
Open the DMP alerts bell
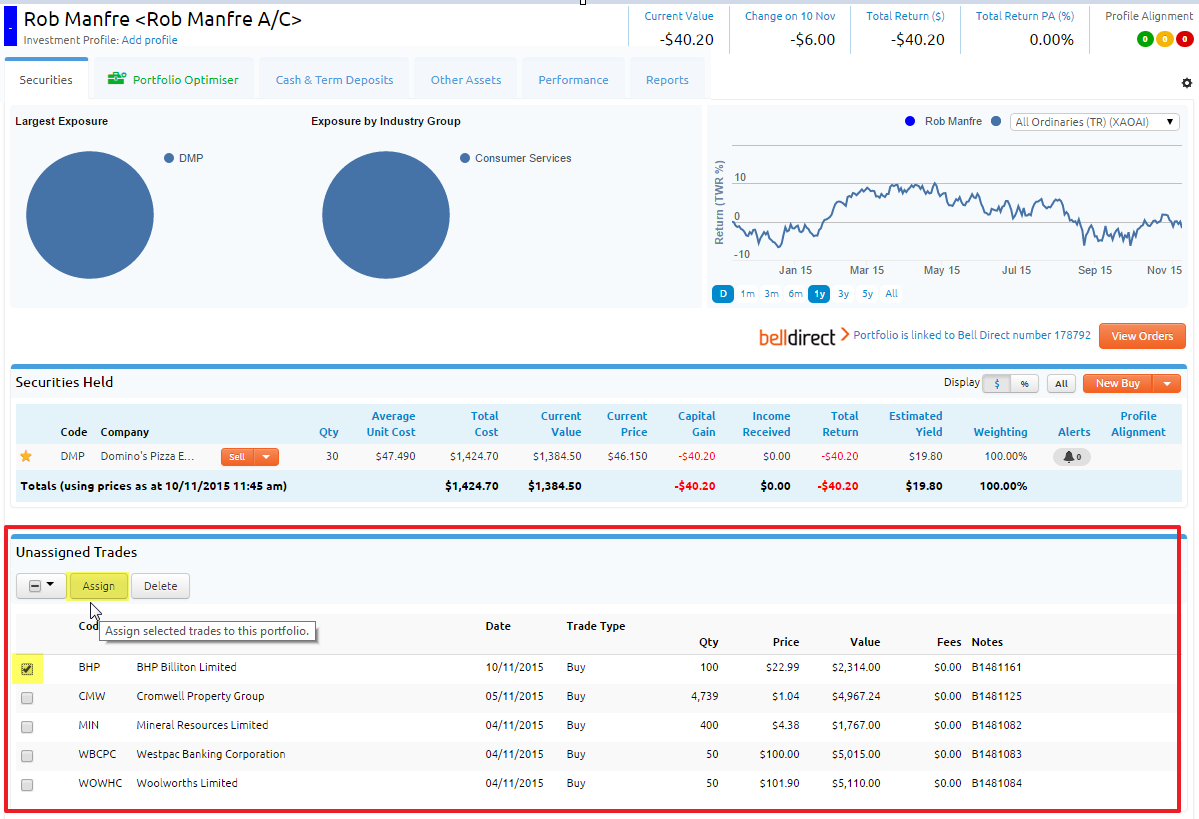(x=1072, y=457)
